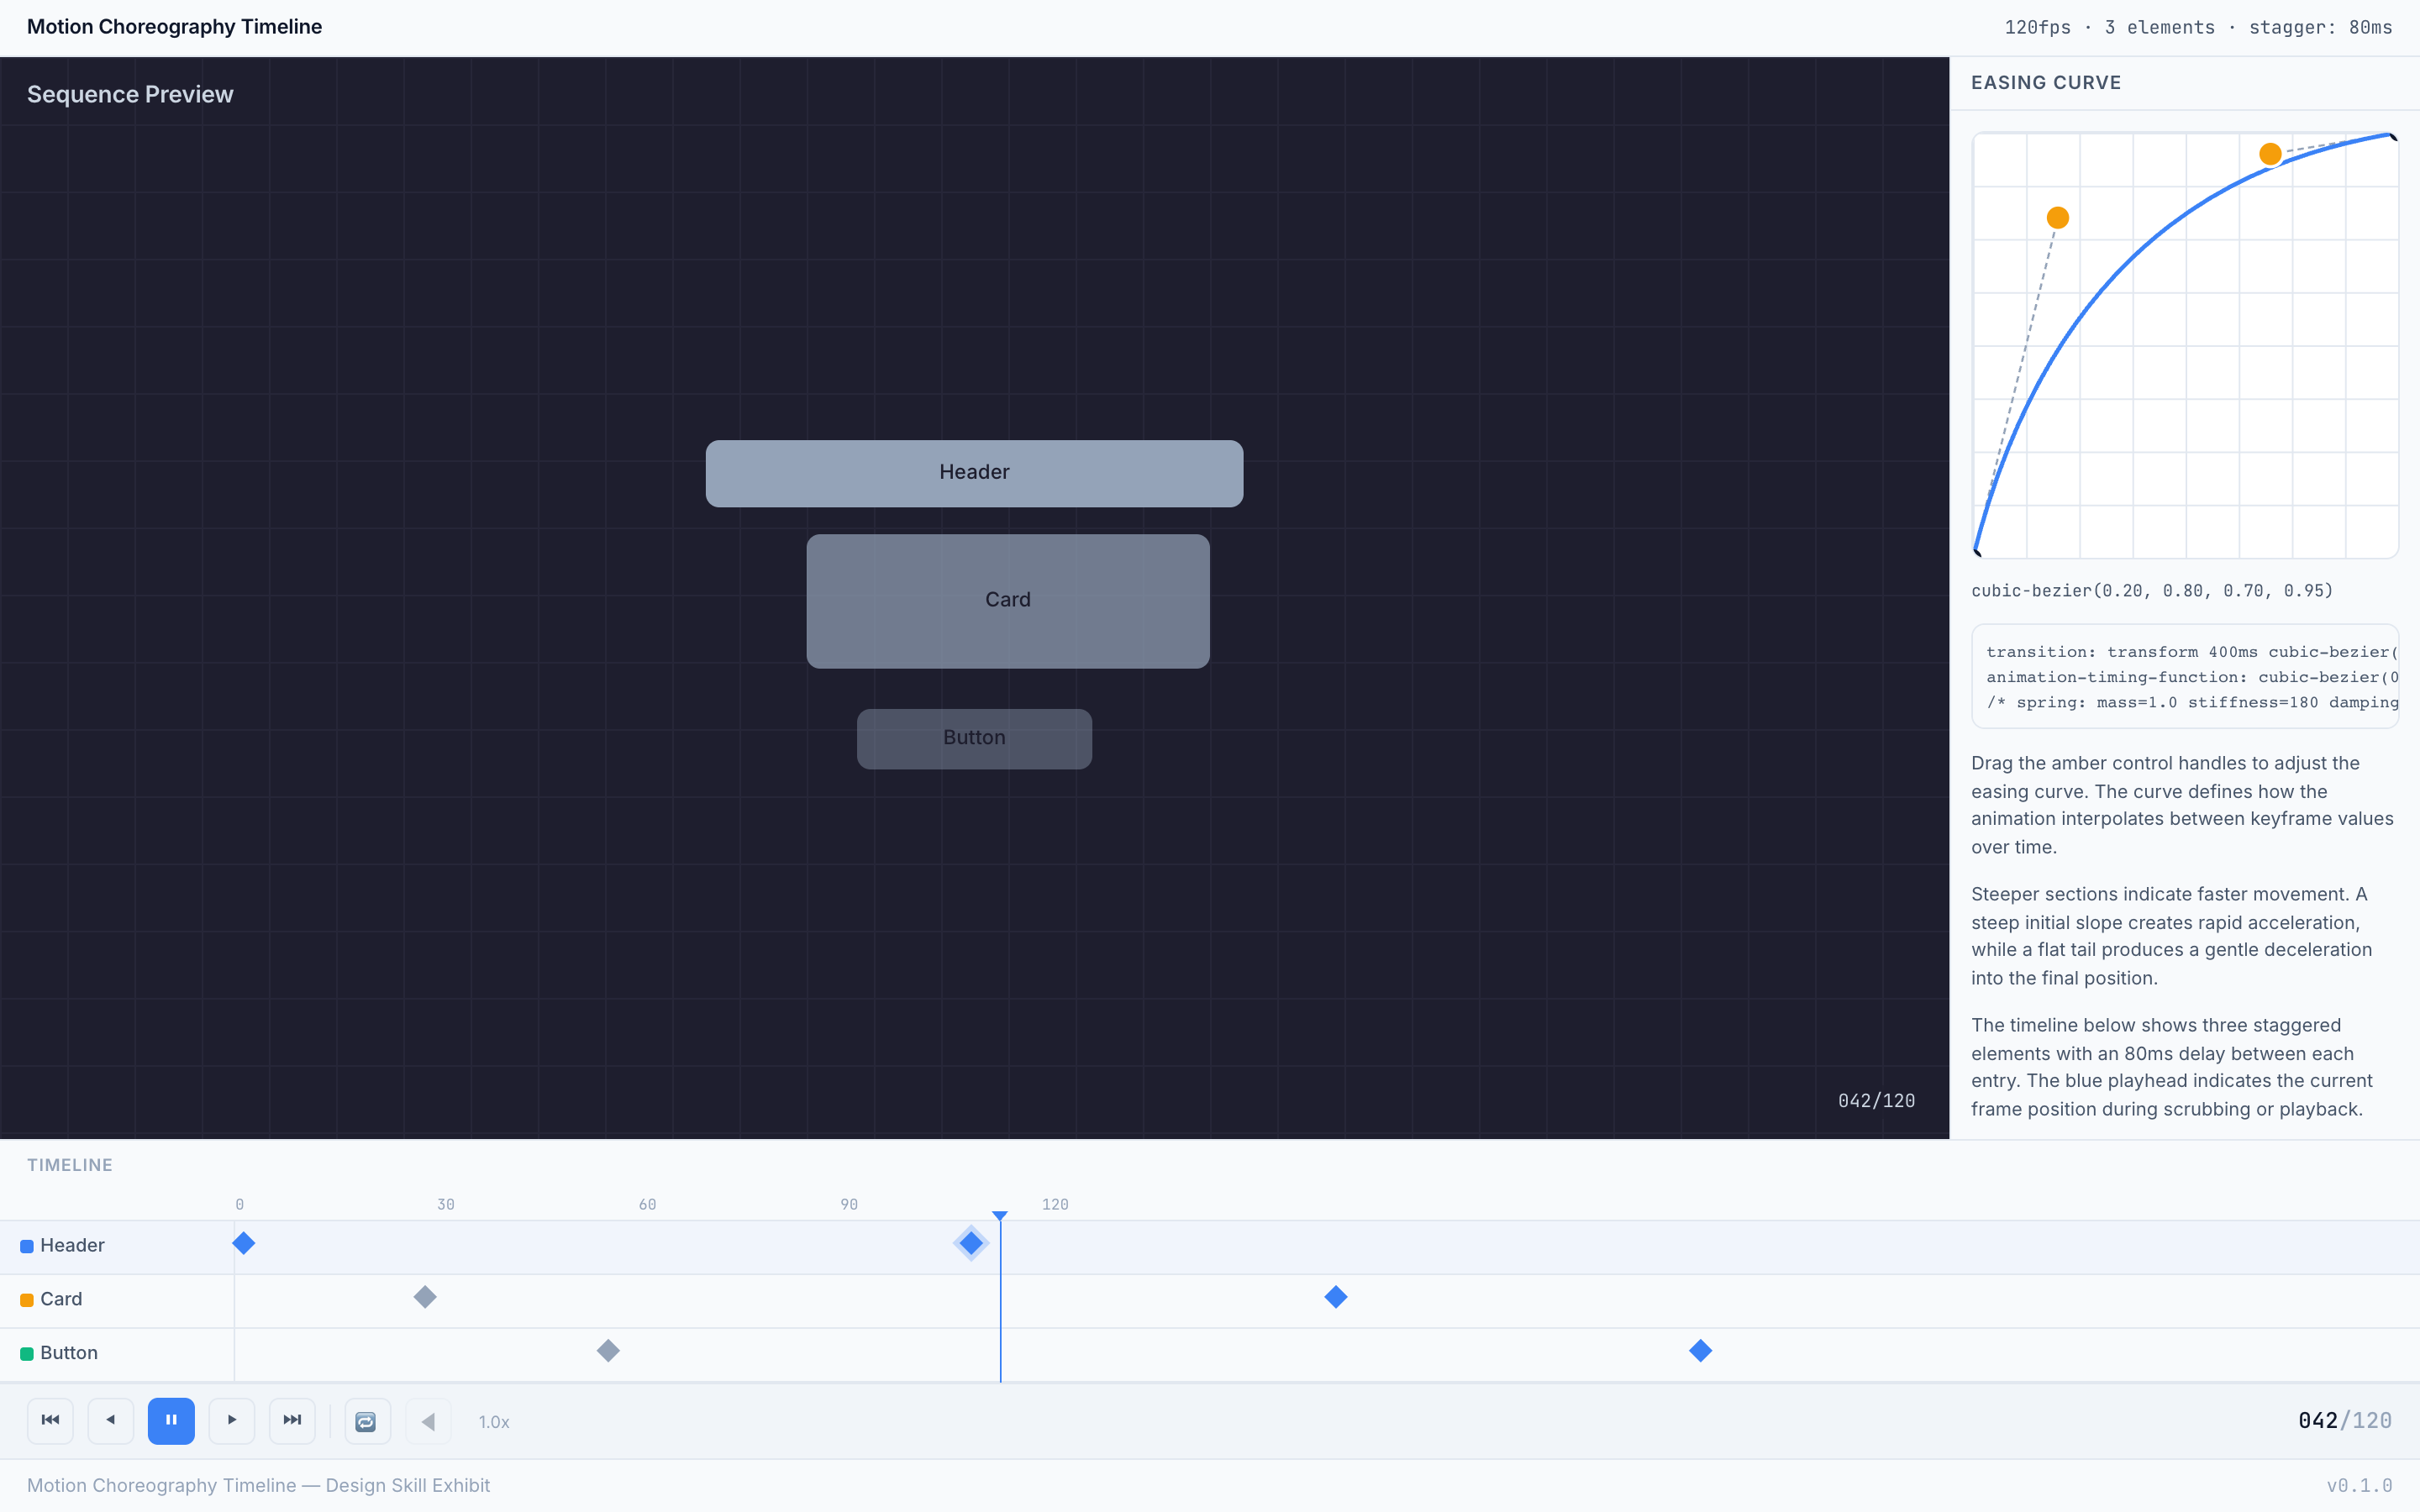Click the upper-right amber bezier handle
2420x1512 pixels.
[2270, 154]
